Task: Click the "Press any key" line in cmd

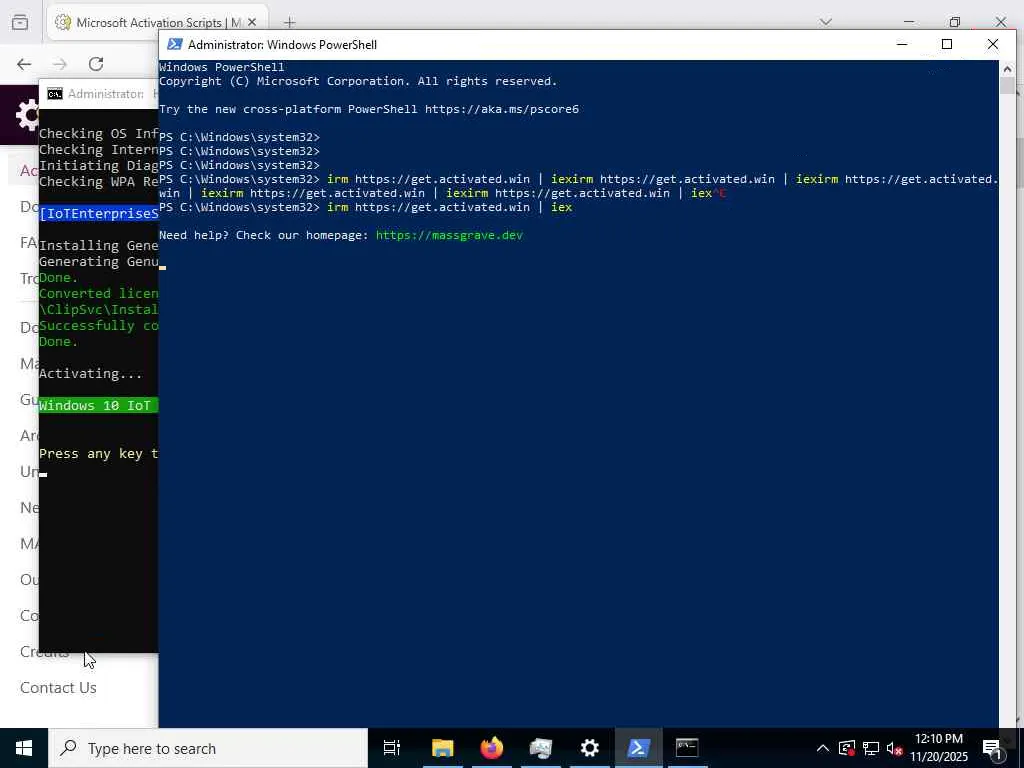Action: point(98,454)
